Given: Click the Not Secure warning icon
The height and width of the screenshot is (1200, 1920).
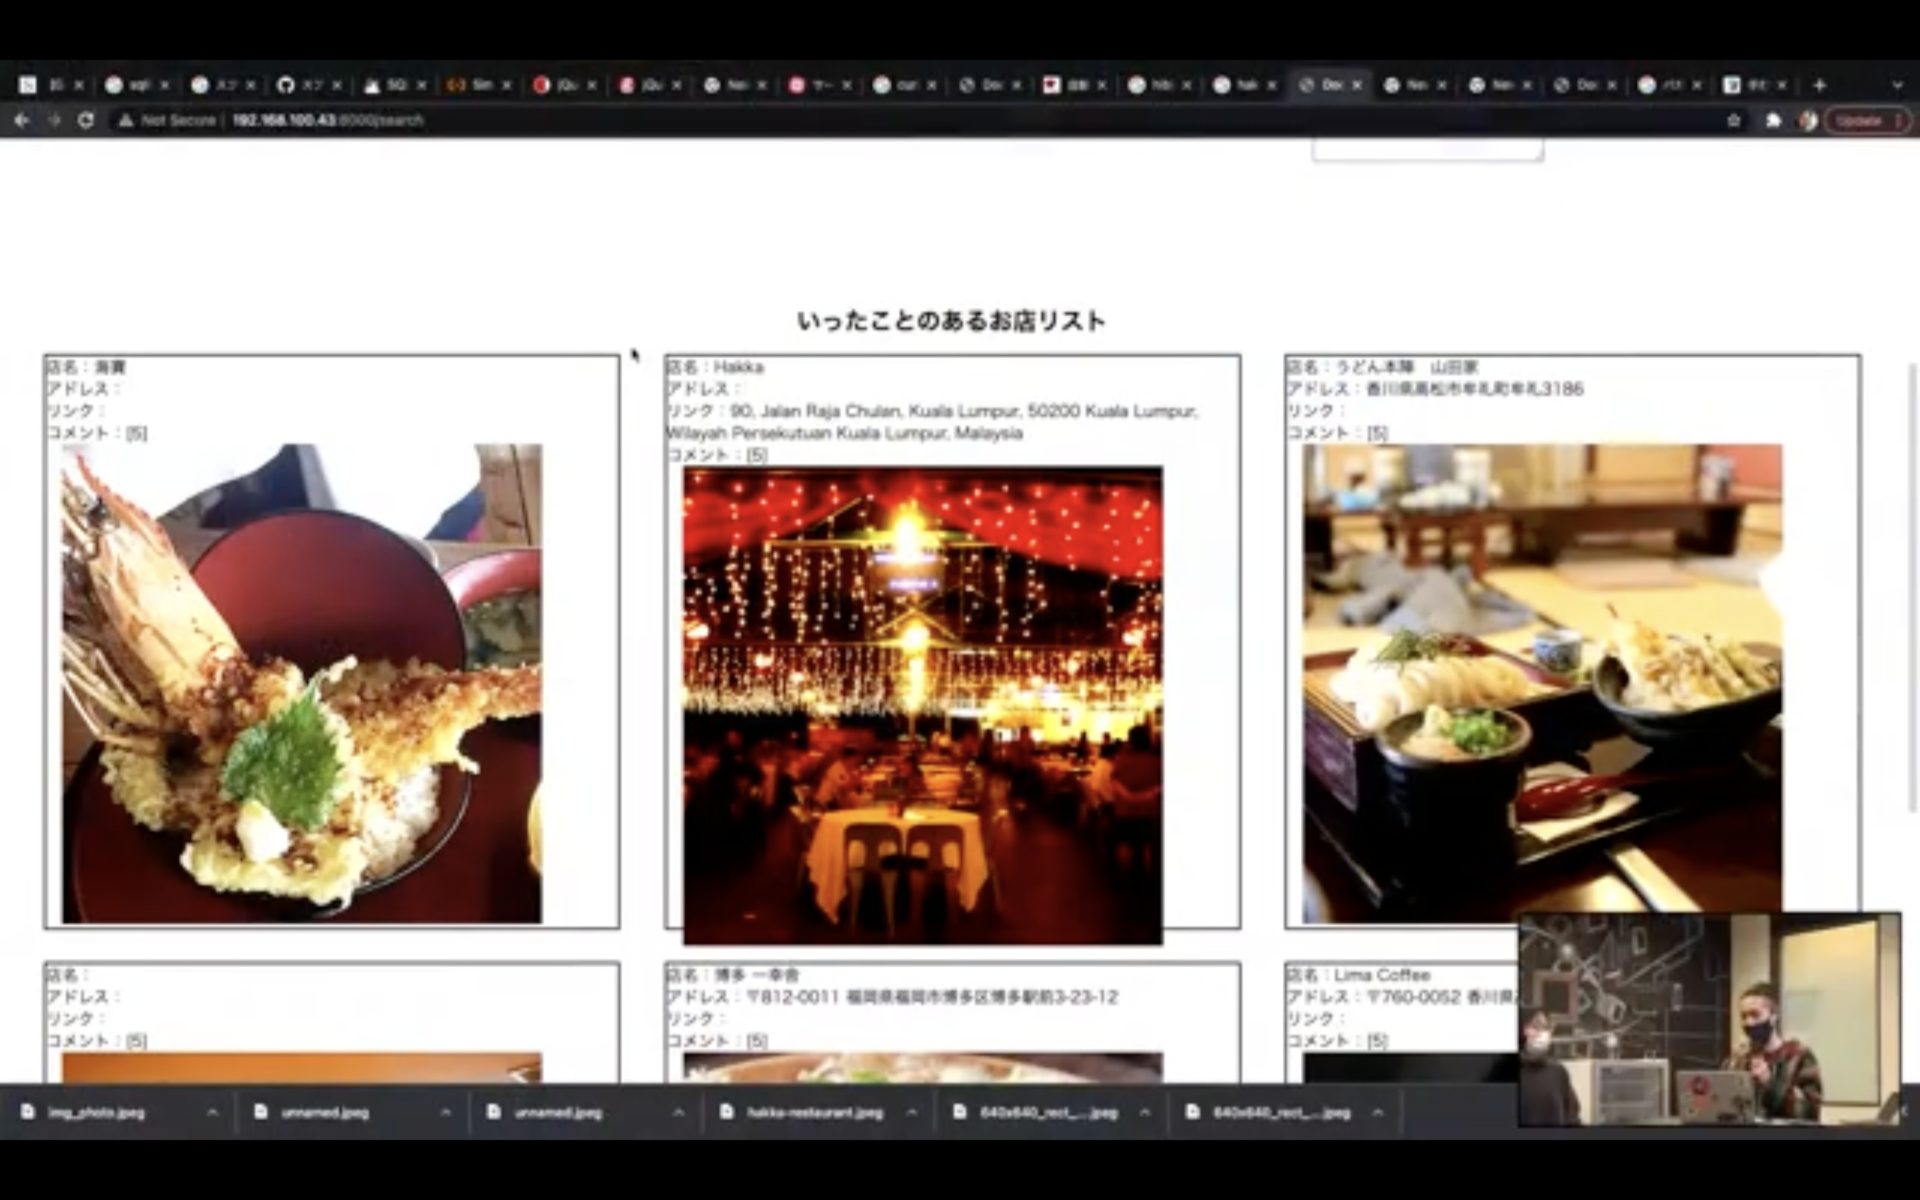Looking at the screenshot, I should (126, 120).
